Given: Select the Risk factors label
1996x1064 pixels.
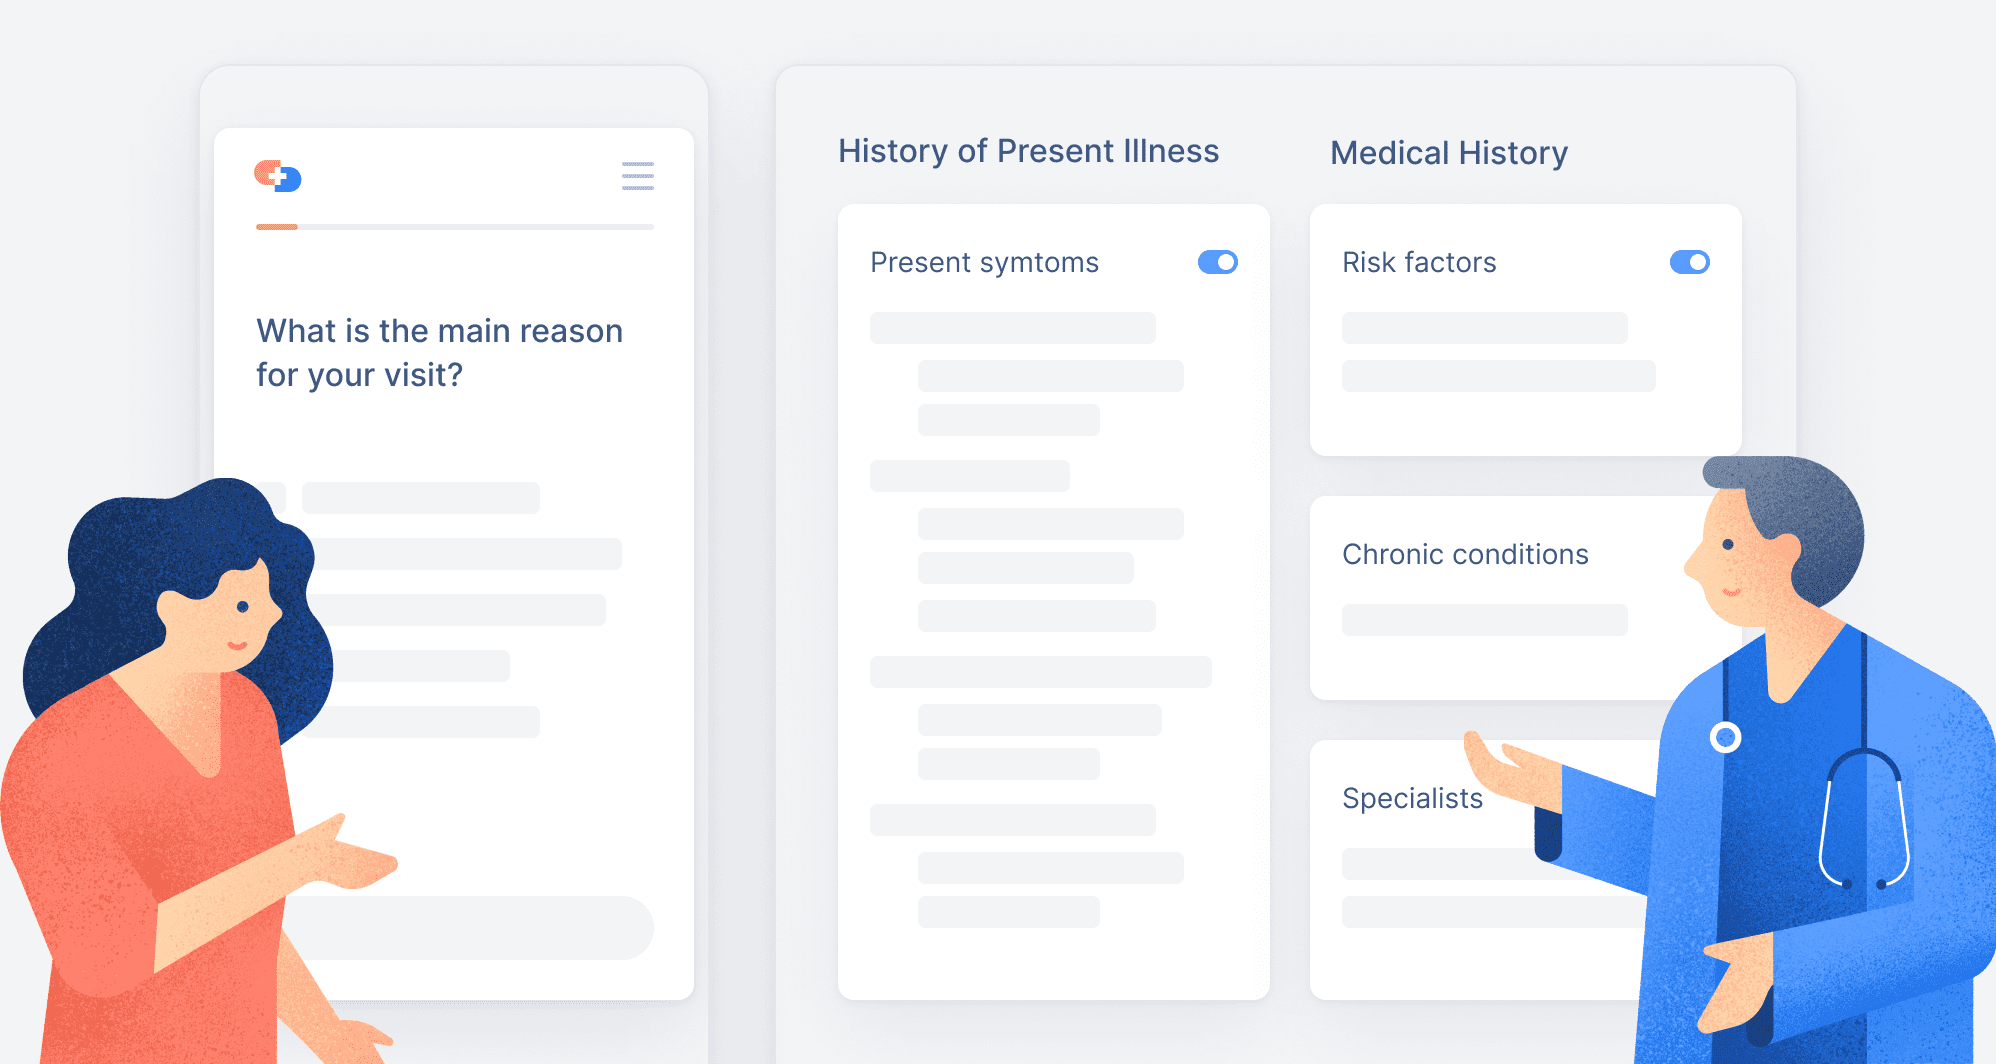Looking at the screenshot, I should 1419,262.
